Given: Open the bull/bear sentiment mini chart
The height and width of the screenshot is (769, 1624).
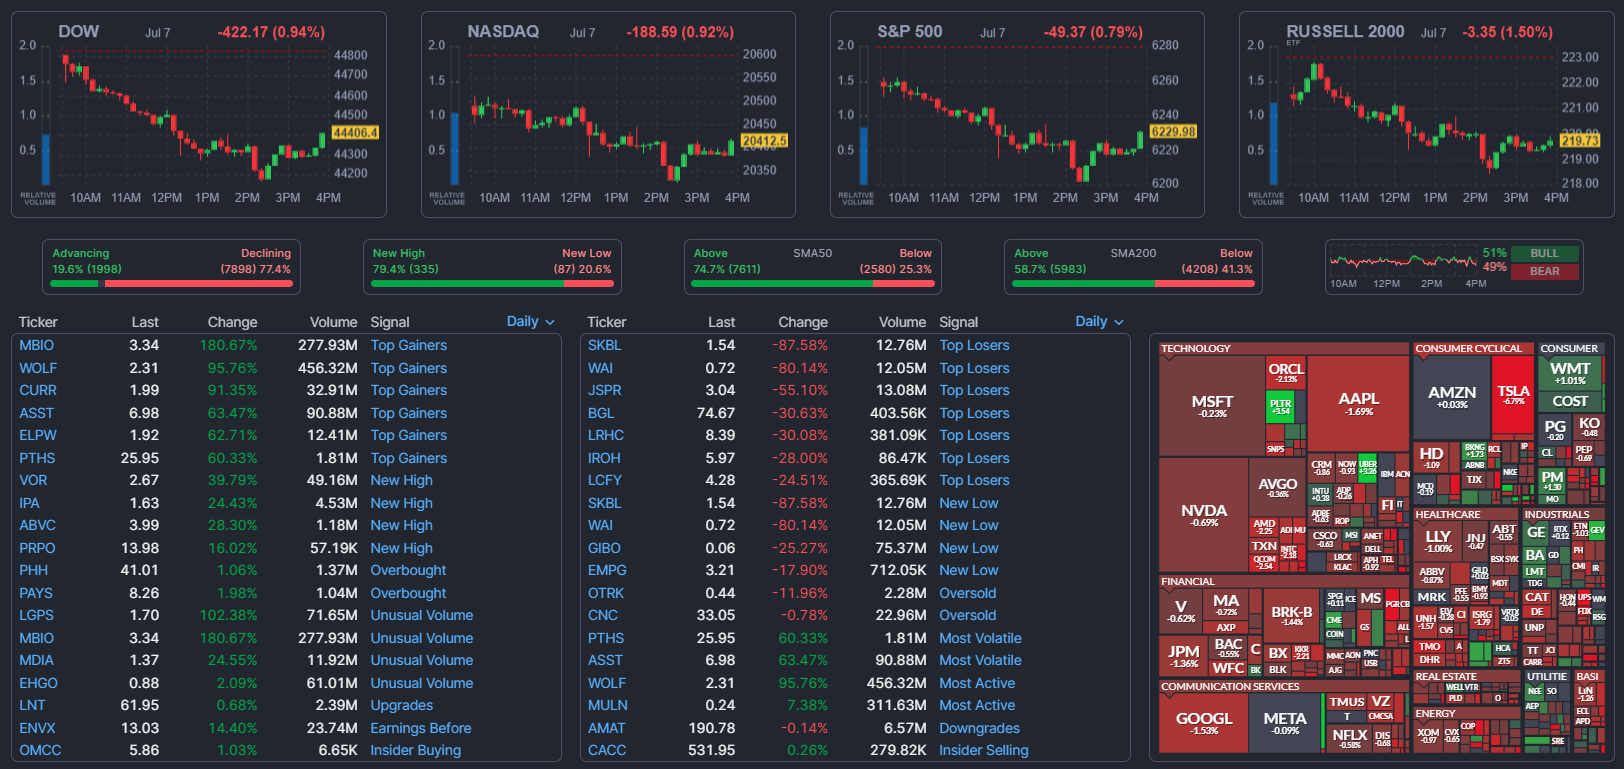Looking at the screenshot, I should coord(1402,267).
